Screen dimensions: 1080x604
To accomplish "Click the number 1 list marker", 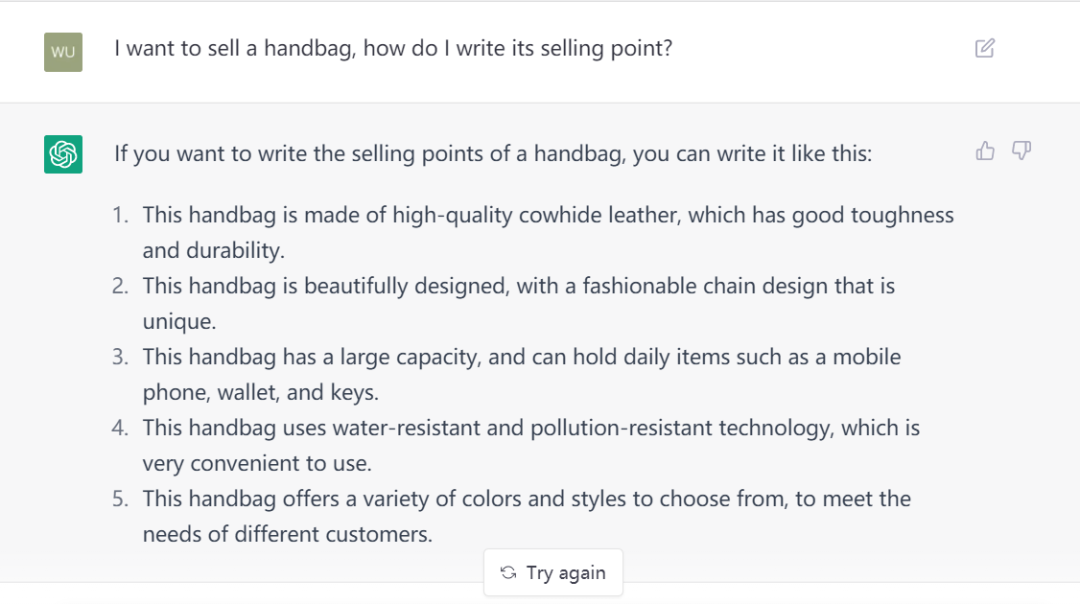I will (x=121, y=215).
